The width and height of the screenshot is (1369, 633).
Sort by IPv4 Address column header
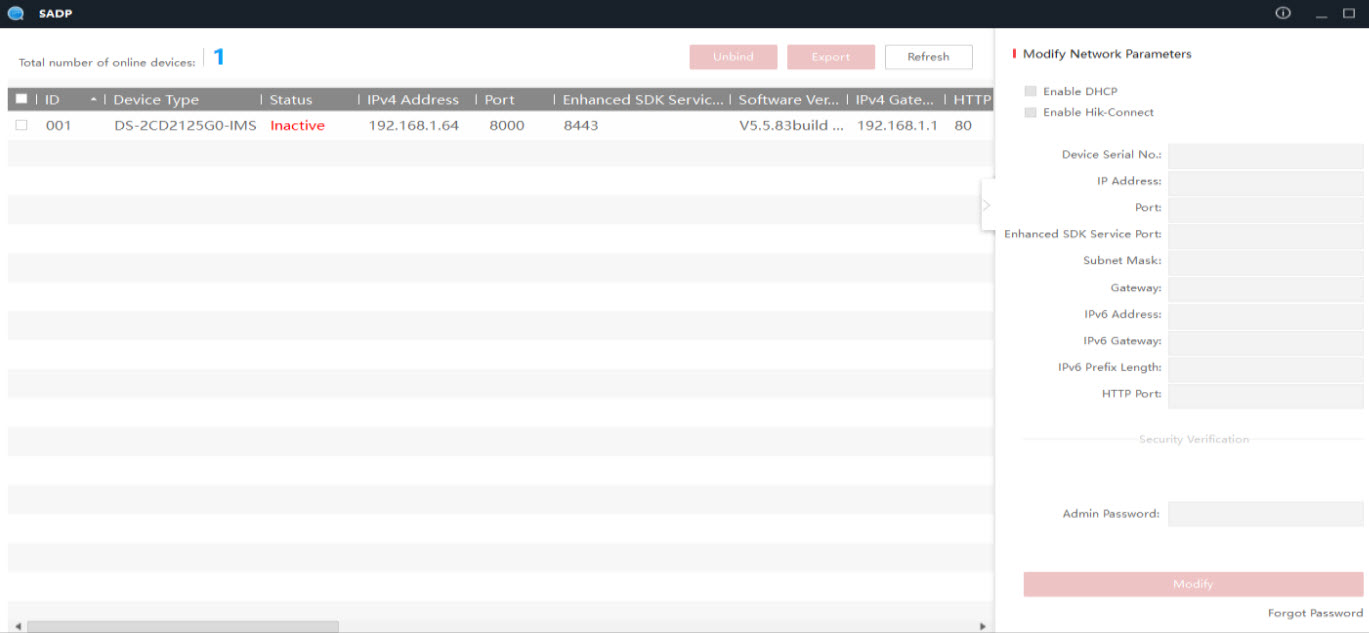click(x=412, y=100)
